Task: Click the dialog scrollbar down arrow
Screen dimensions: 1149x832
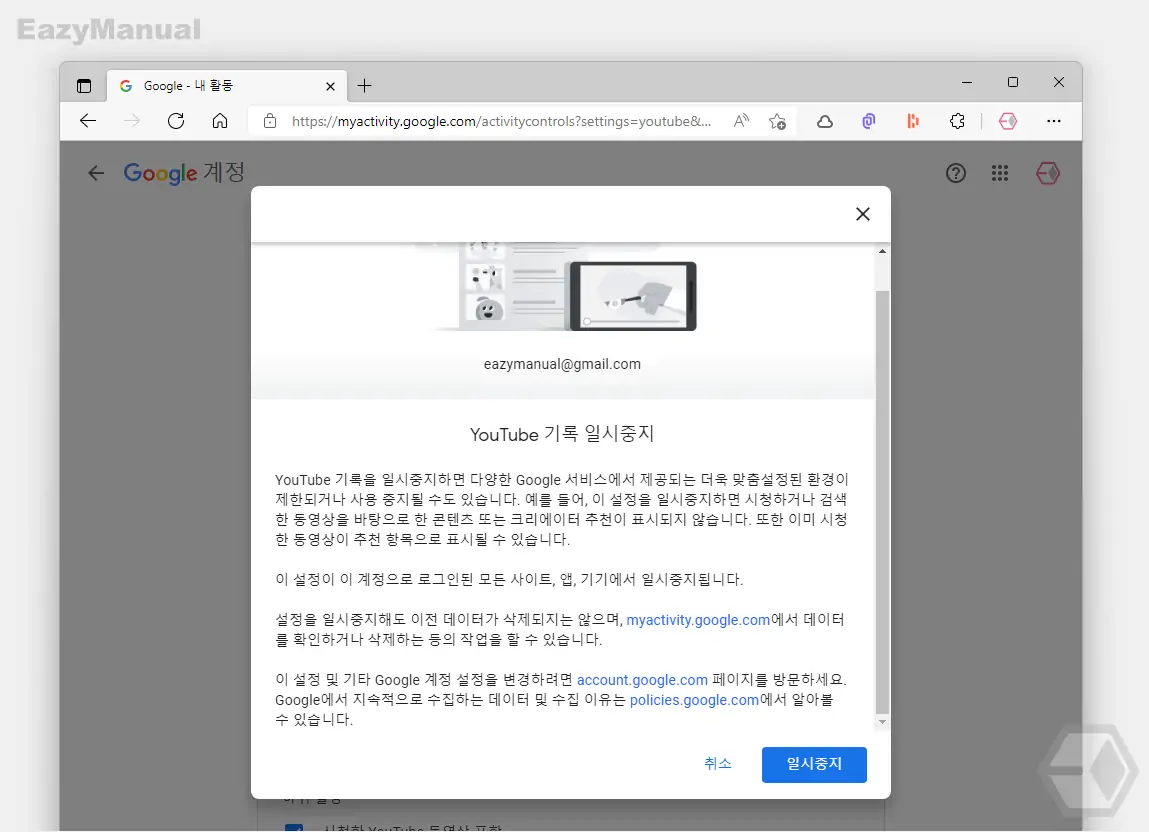Action: [882, 722]
